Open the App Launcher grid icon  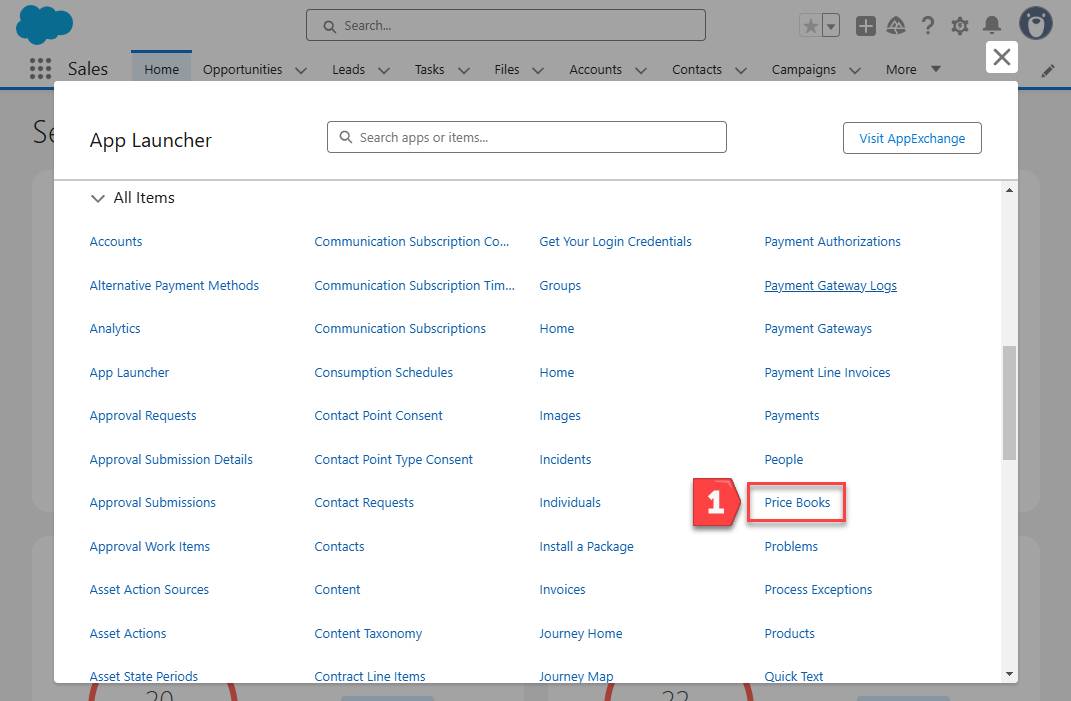coord(40,68)
